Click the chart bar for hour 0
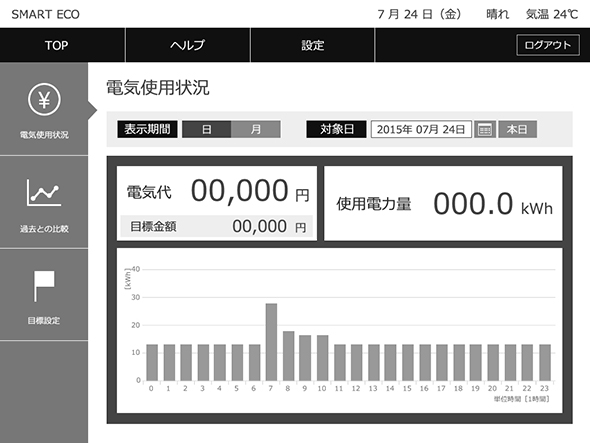 pyautogui.click(x=152, y=362)
